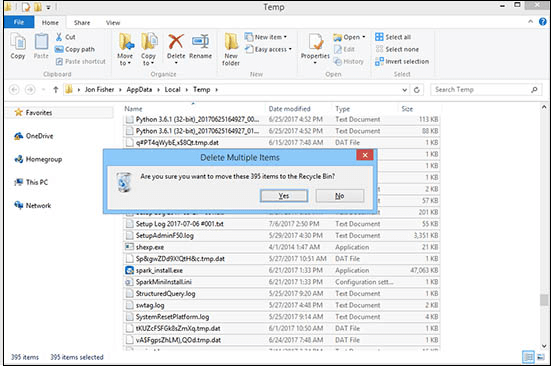
Task: Click Select all in the ribbon
Action: click(393, 37)
